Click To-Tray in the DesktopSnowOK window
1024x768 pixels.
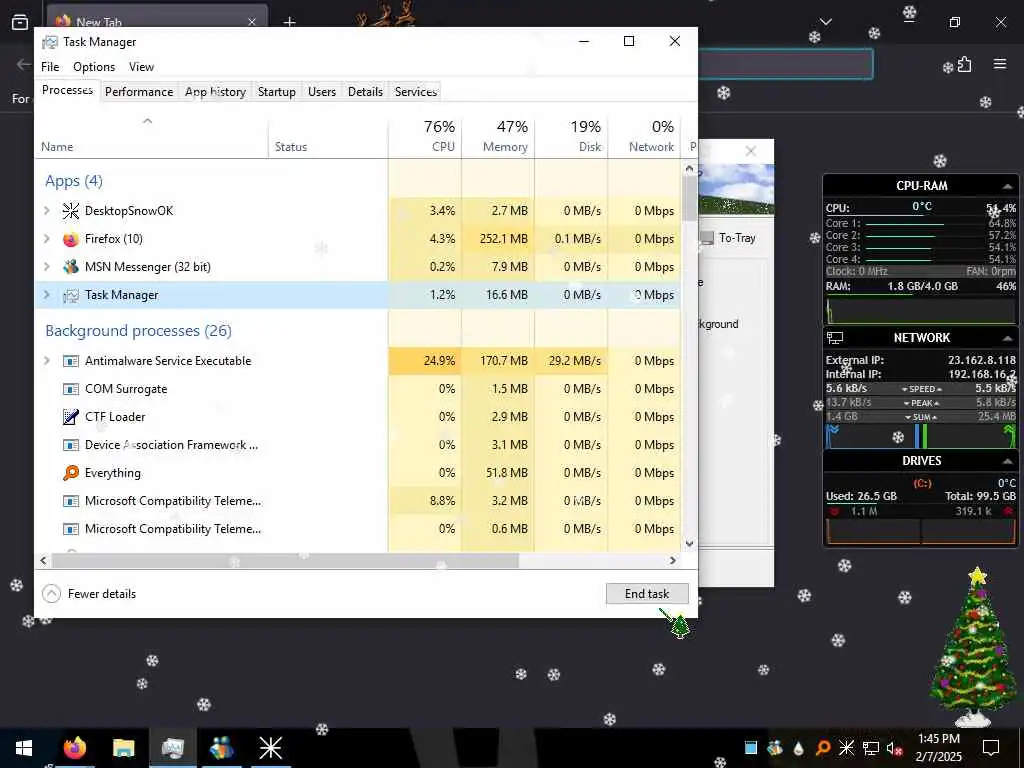click(729, 238)
